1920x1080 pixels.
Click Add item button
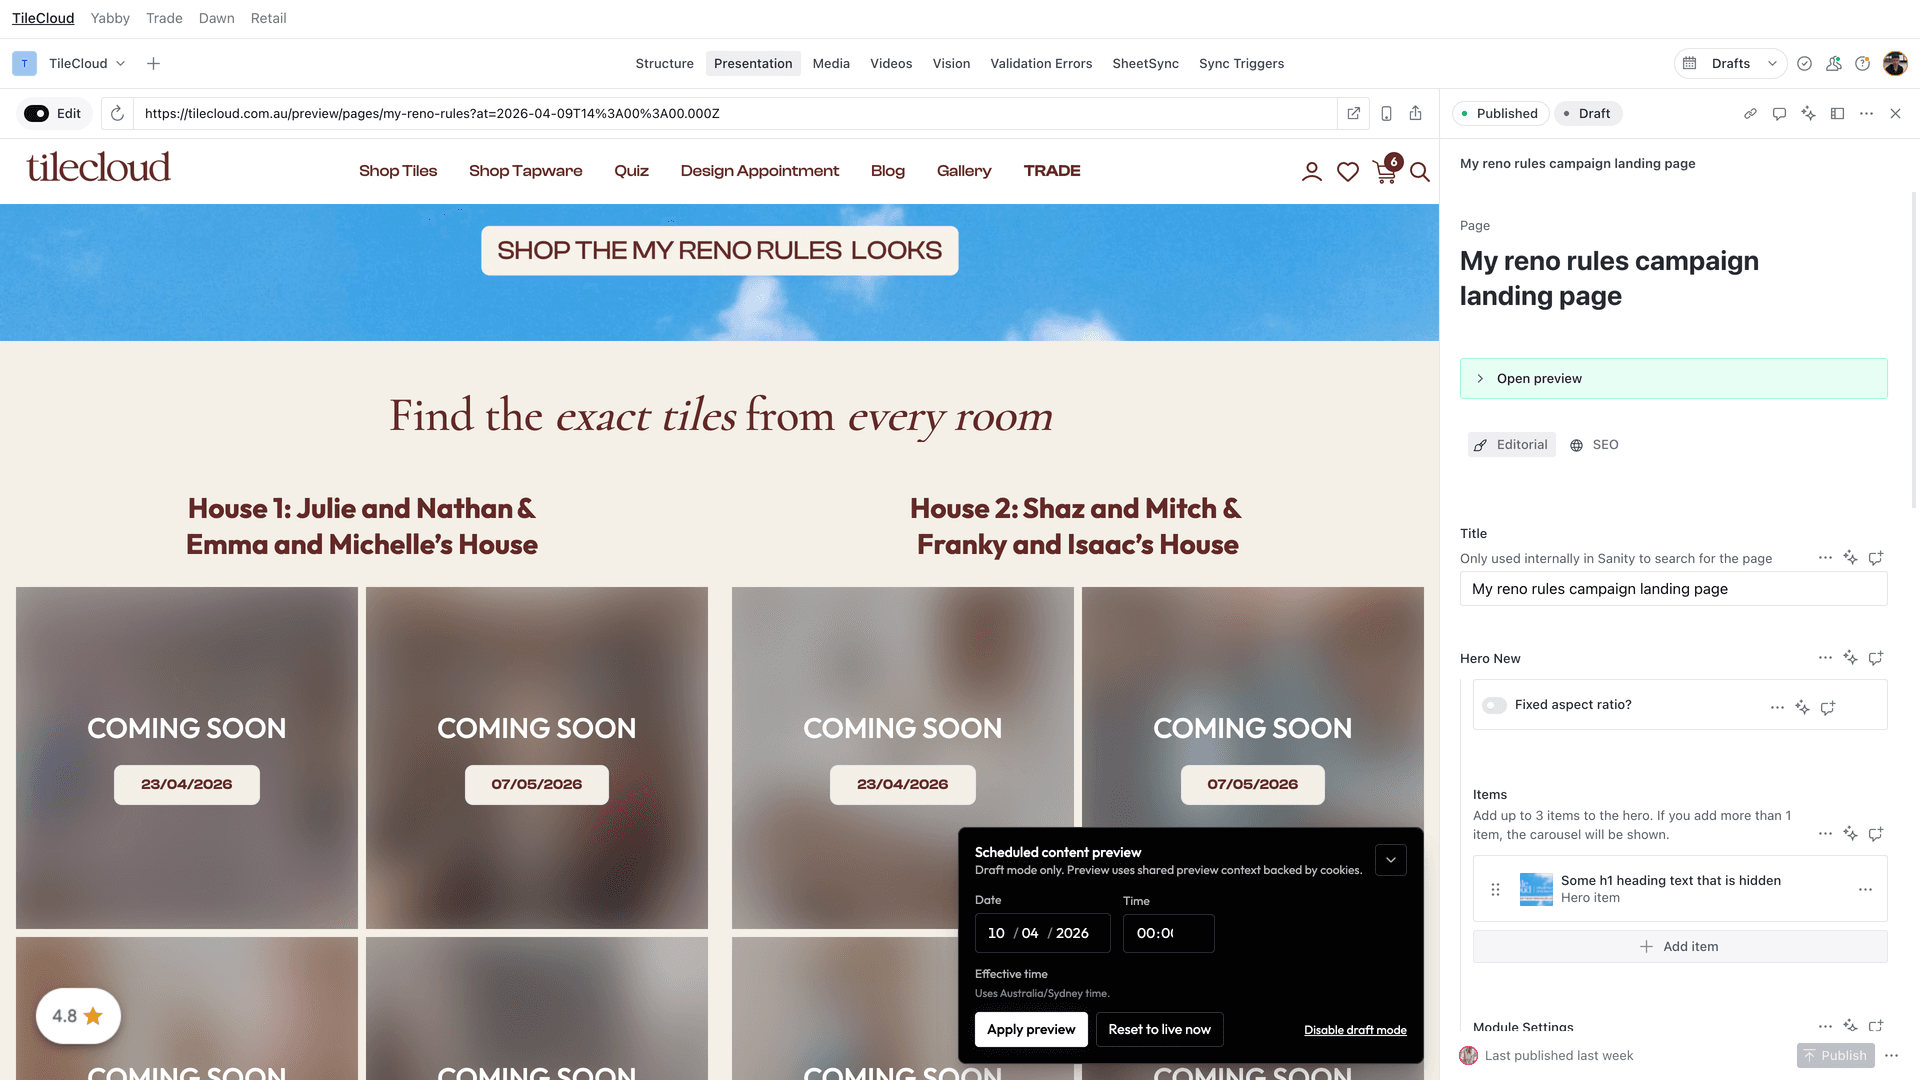coord(1680,946)
